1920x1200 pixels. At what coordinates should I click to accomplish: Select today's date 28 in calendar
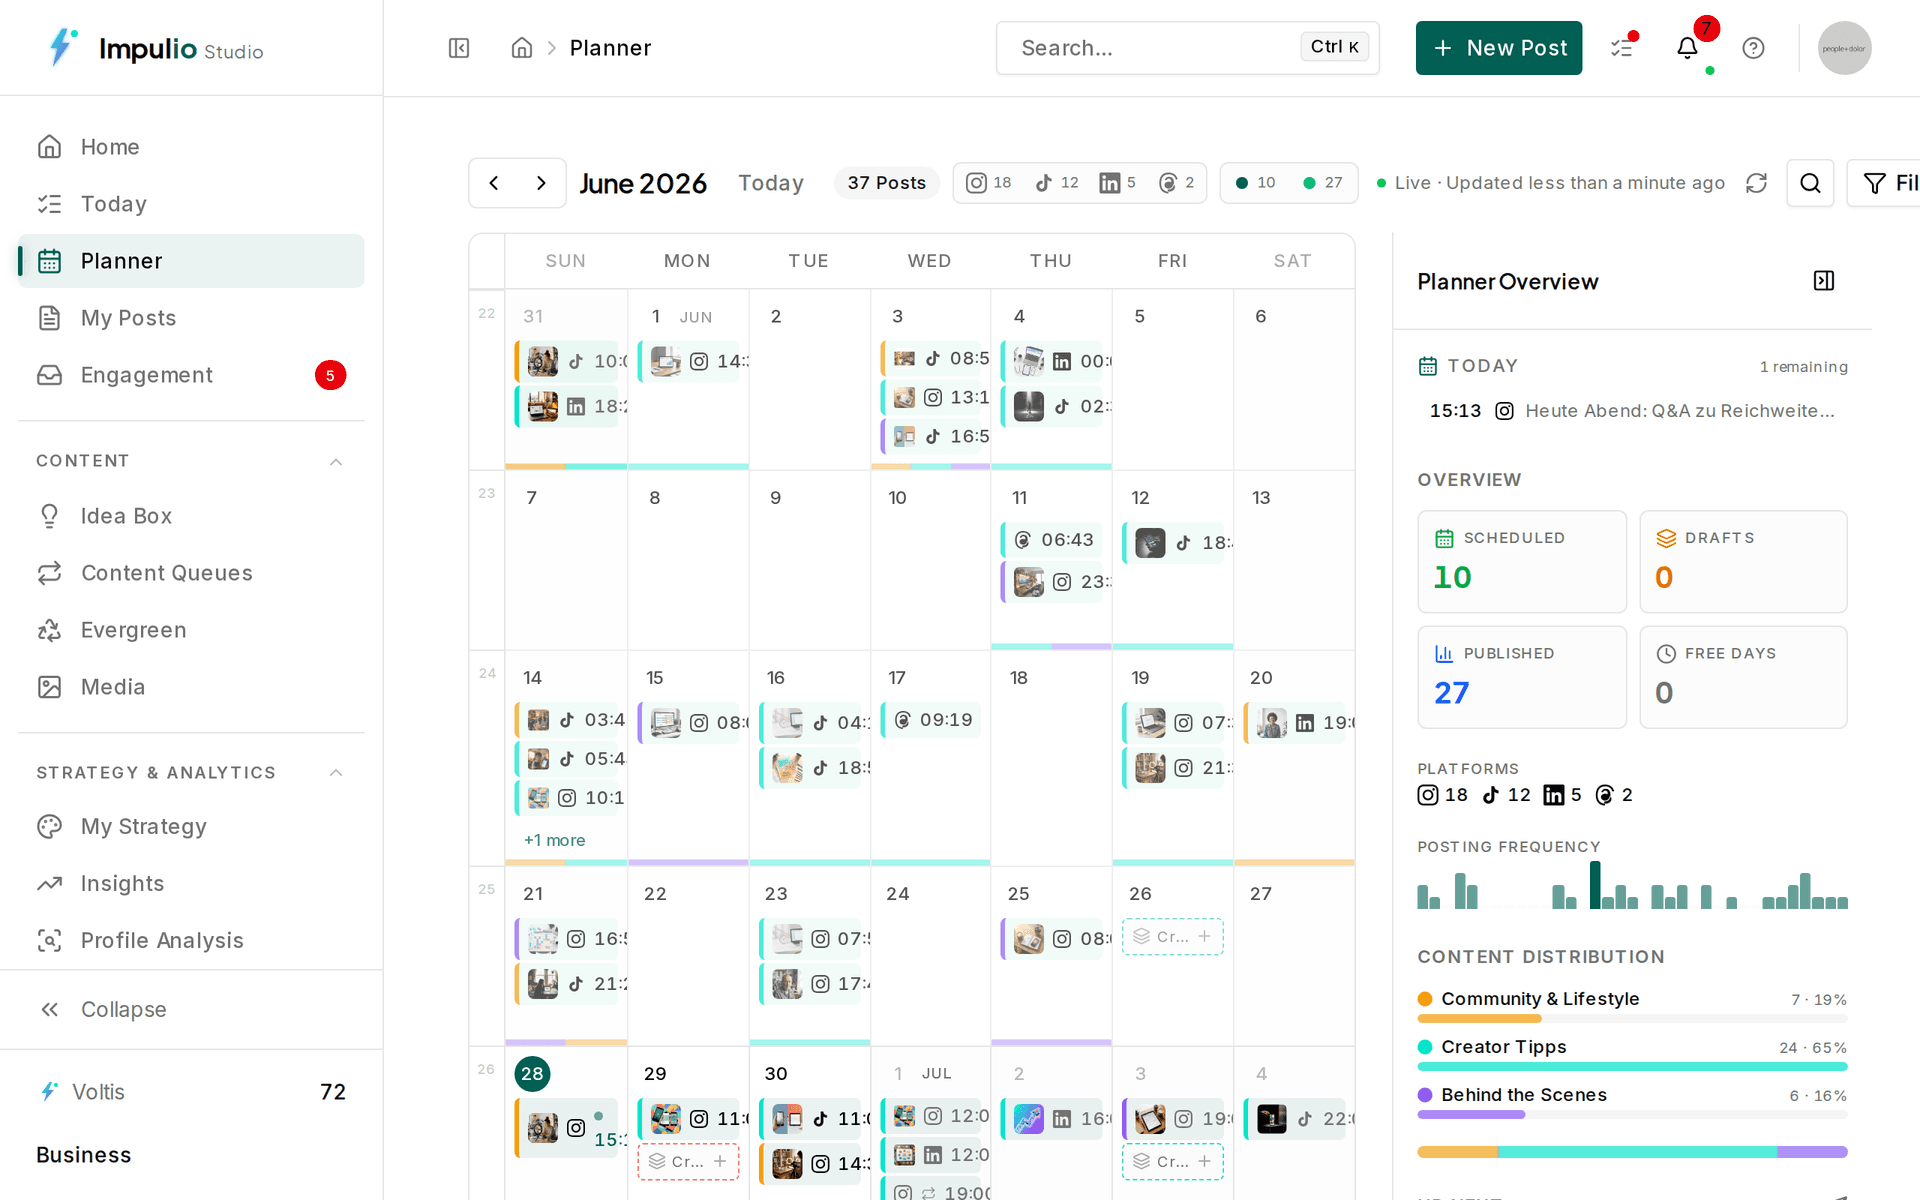pyautogui.click(x=532, y=1074)
